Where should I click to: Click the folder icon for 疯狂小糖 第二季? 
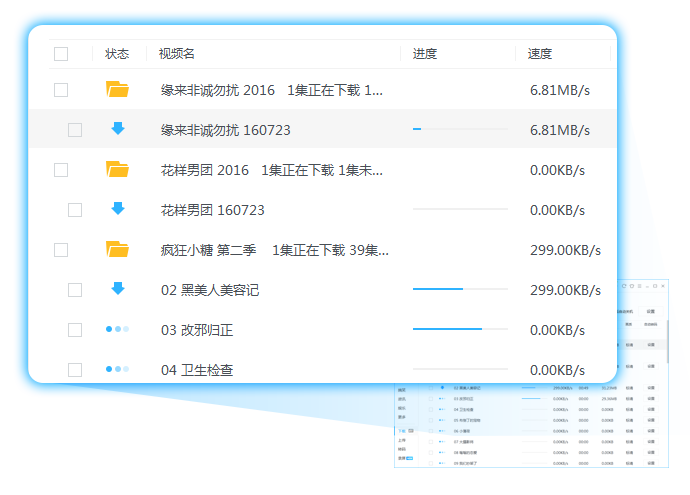tap(117, 249)
